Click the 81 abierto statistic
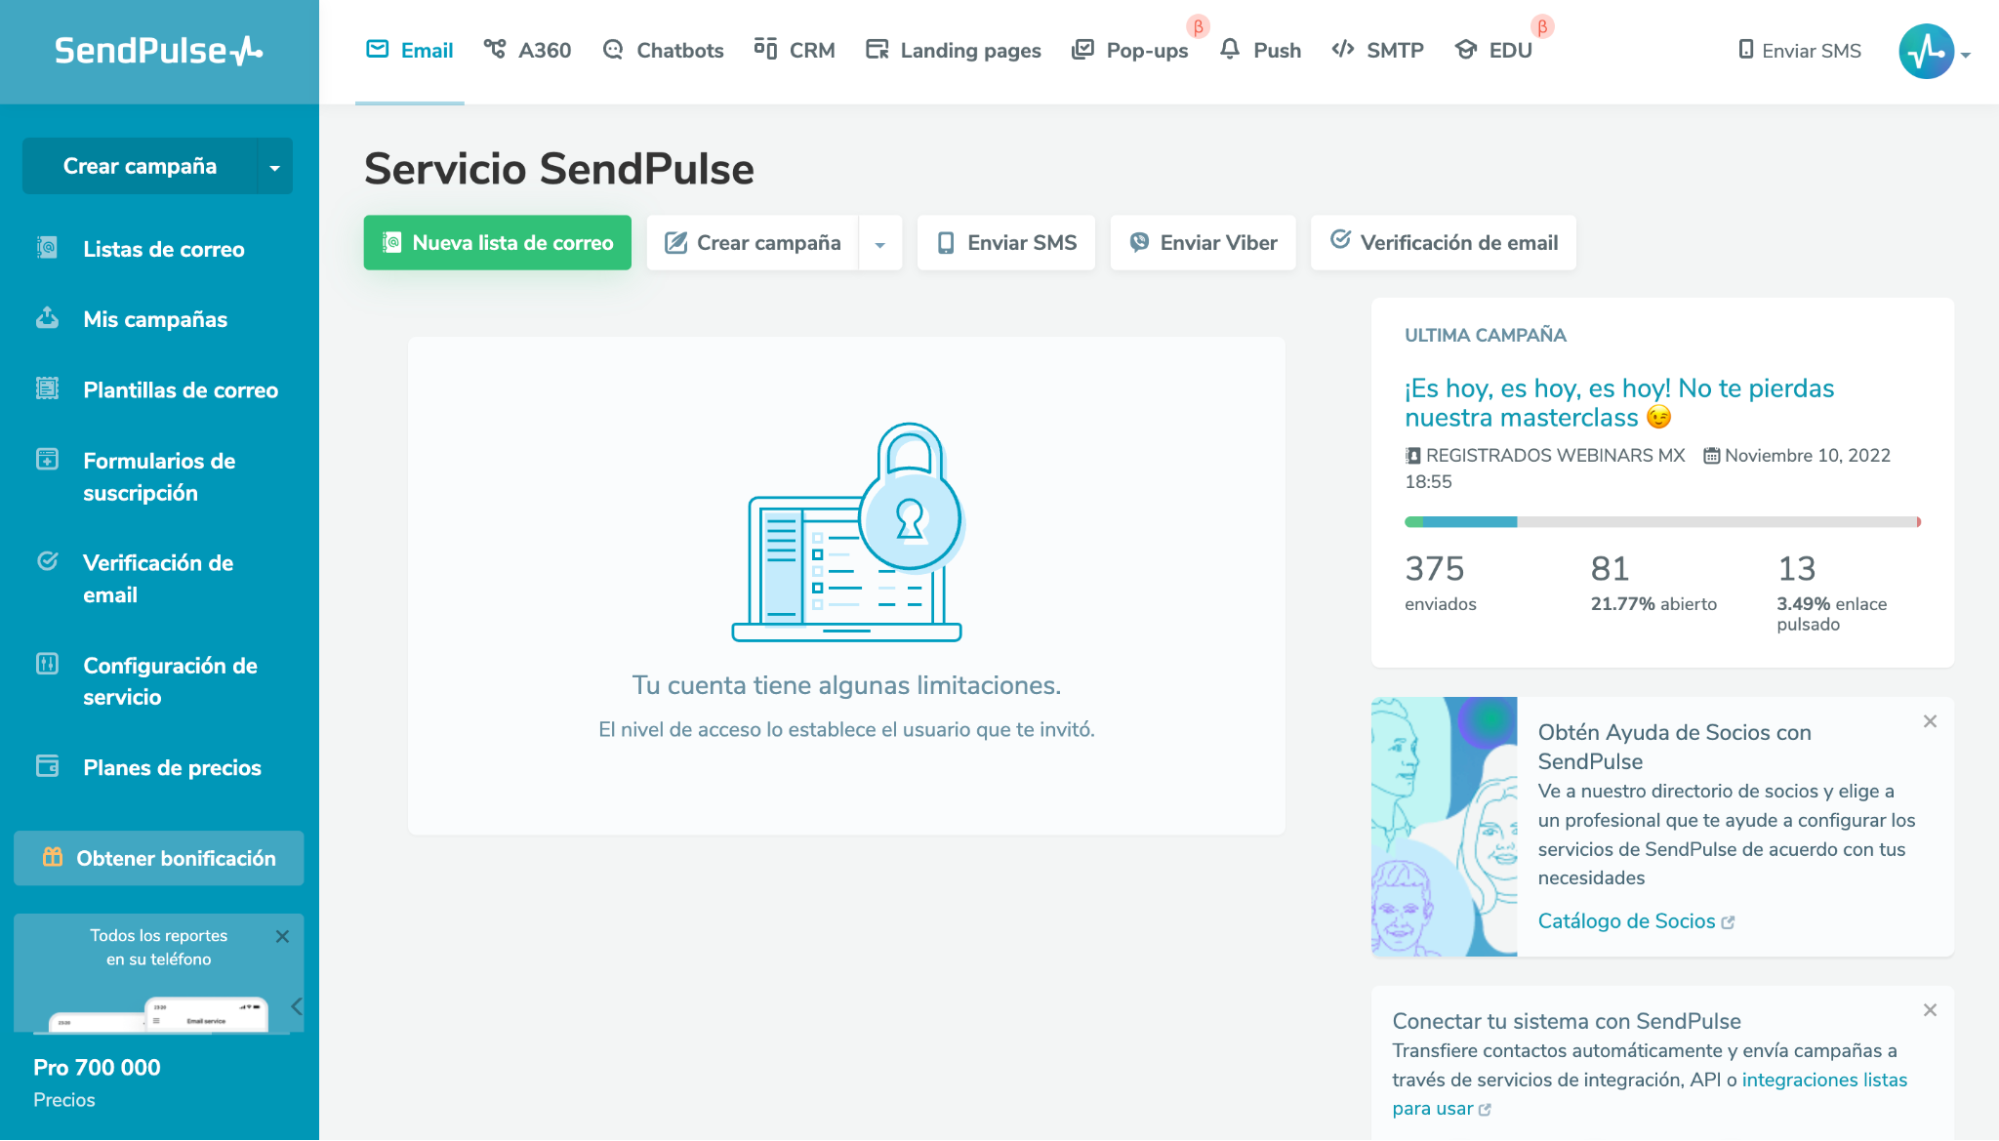Viewport: 1999px width, 1141px height. tap(1653, 582)
